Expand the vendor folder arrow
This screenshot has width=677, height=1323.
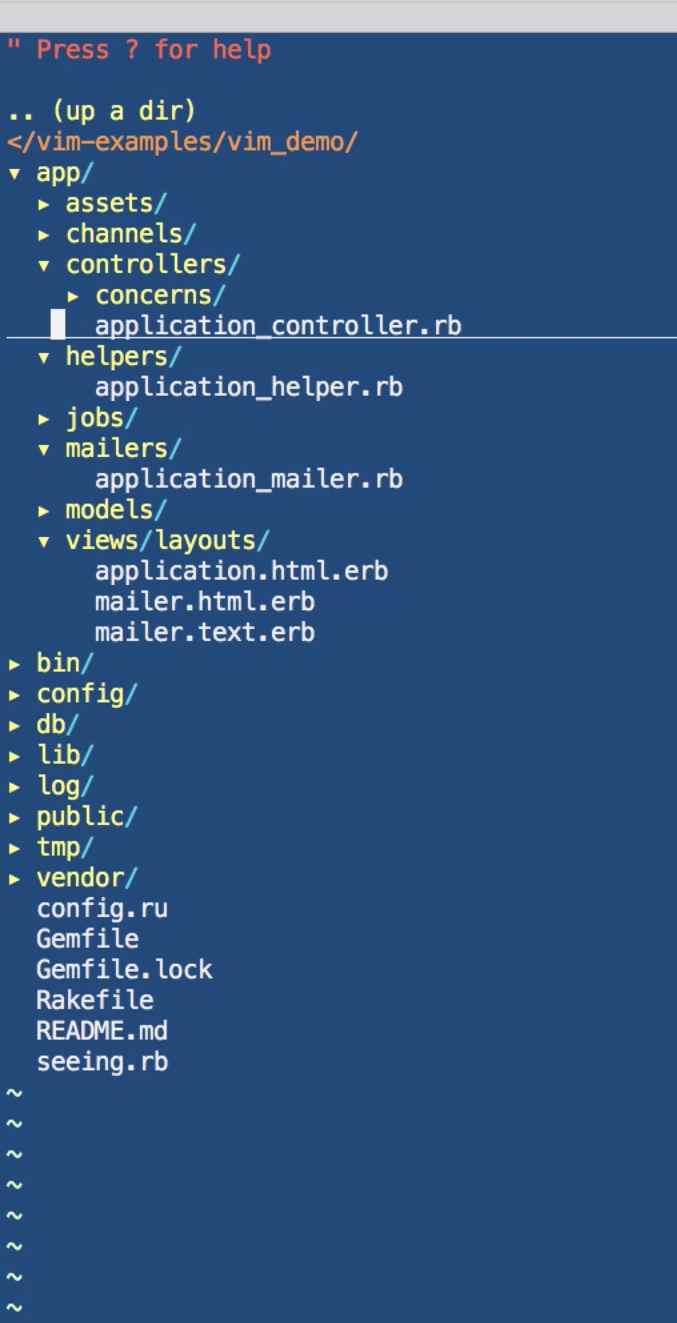pyautogui.click(x=13, y=878)
